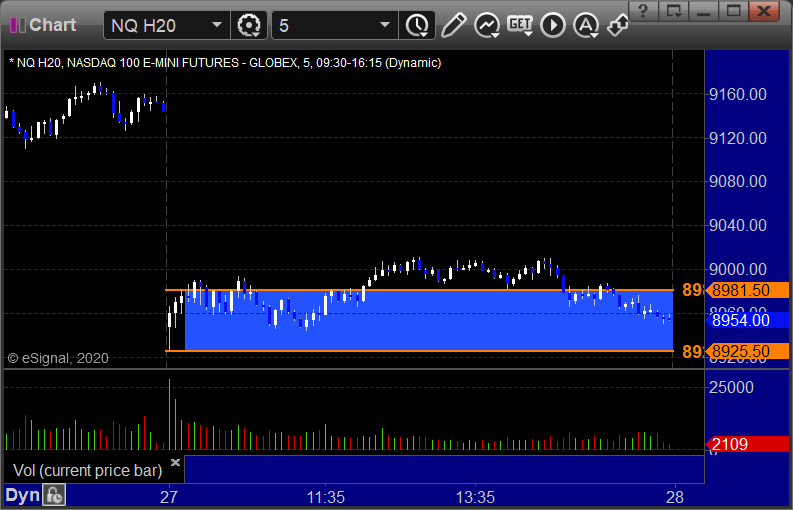The width and height of the screenshot is (793, 510).
Task: Click the 25000 volume axis label
Action: [731, 388]
